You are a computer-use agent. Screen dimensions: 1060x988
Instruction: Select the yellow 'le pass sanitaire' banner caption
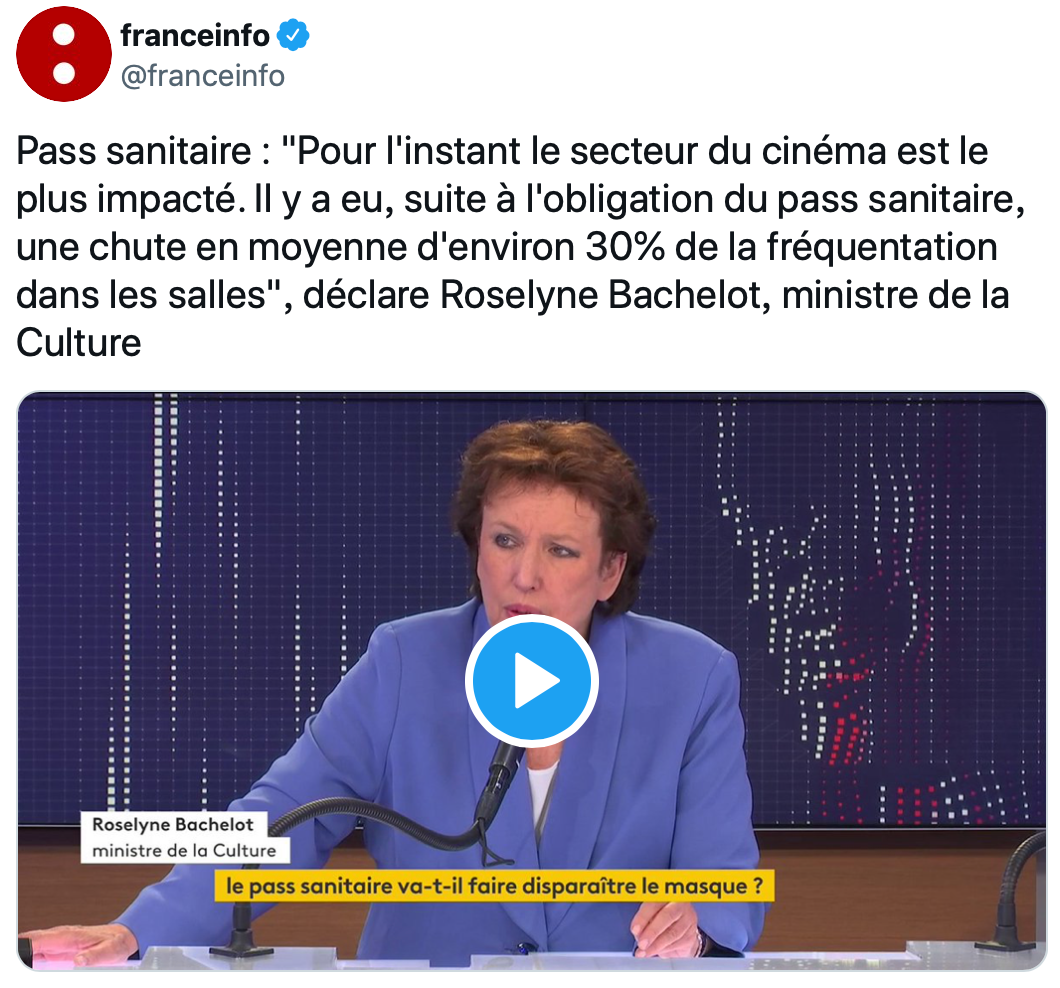pos(494,886)
